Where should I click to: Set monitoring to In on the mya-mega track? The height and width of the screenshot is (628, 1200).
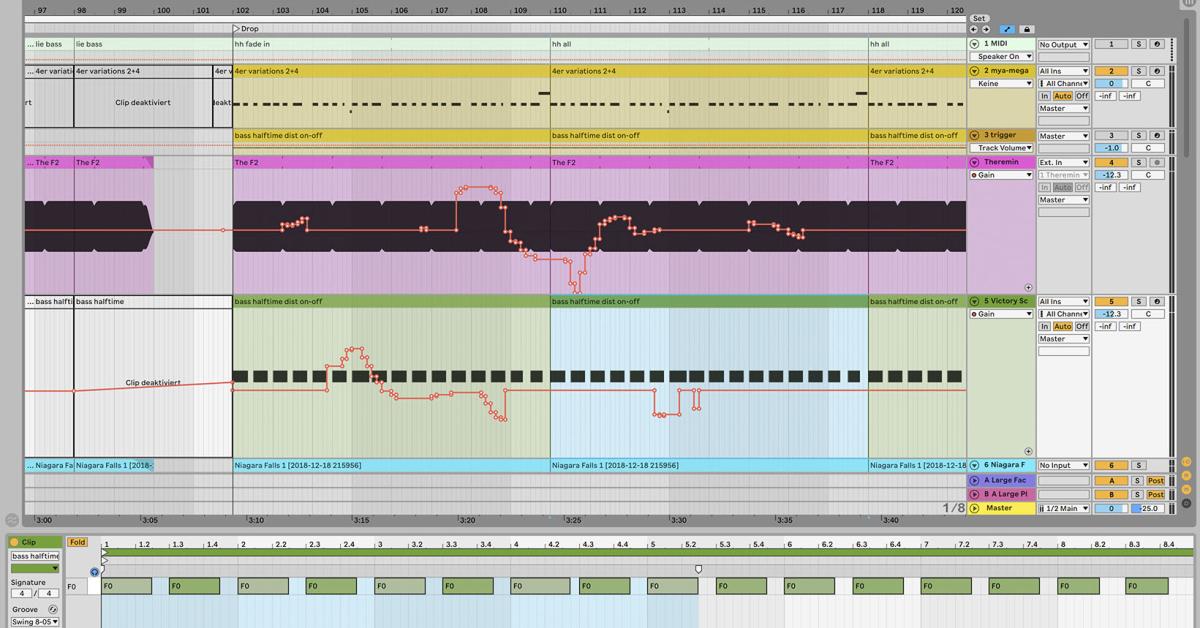pos(1044,96)
